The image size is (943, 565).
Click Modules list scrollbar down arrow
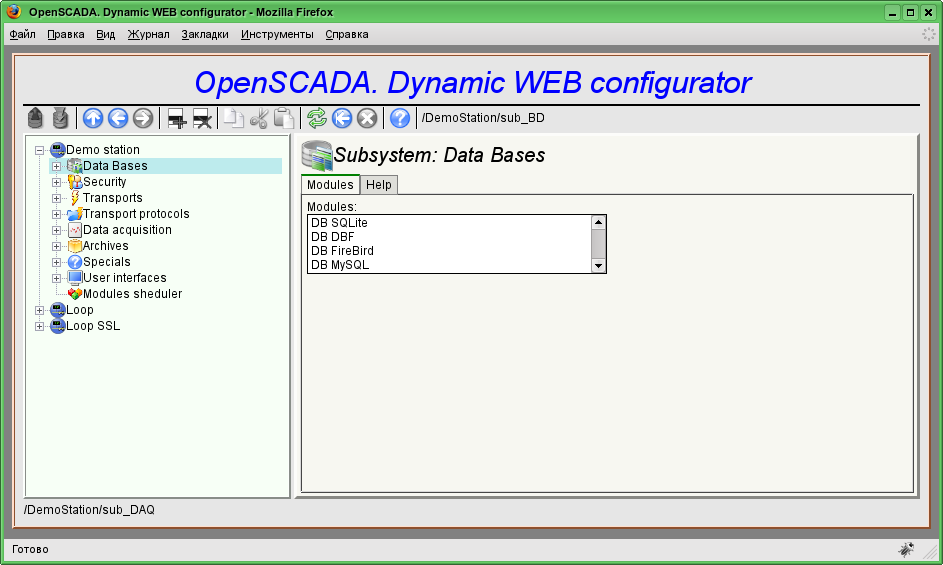[x=598, y=265]
